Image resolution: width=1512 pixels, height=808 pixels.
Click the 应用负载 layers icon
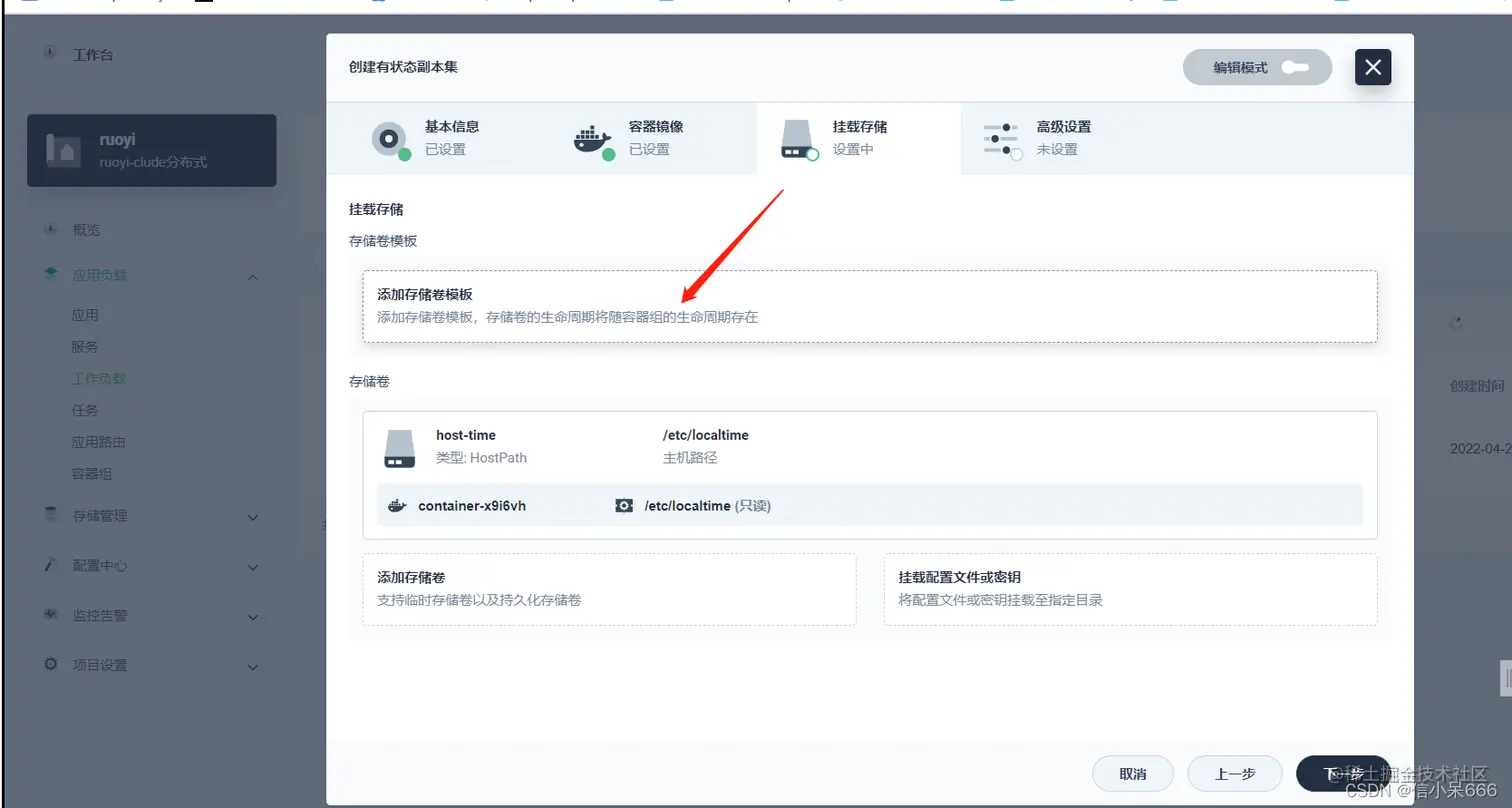[50, 274]
